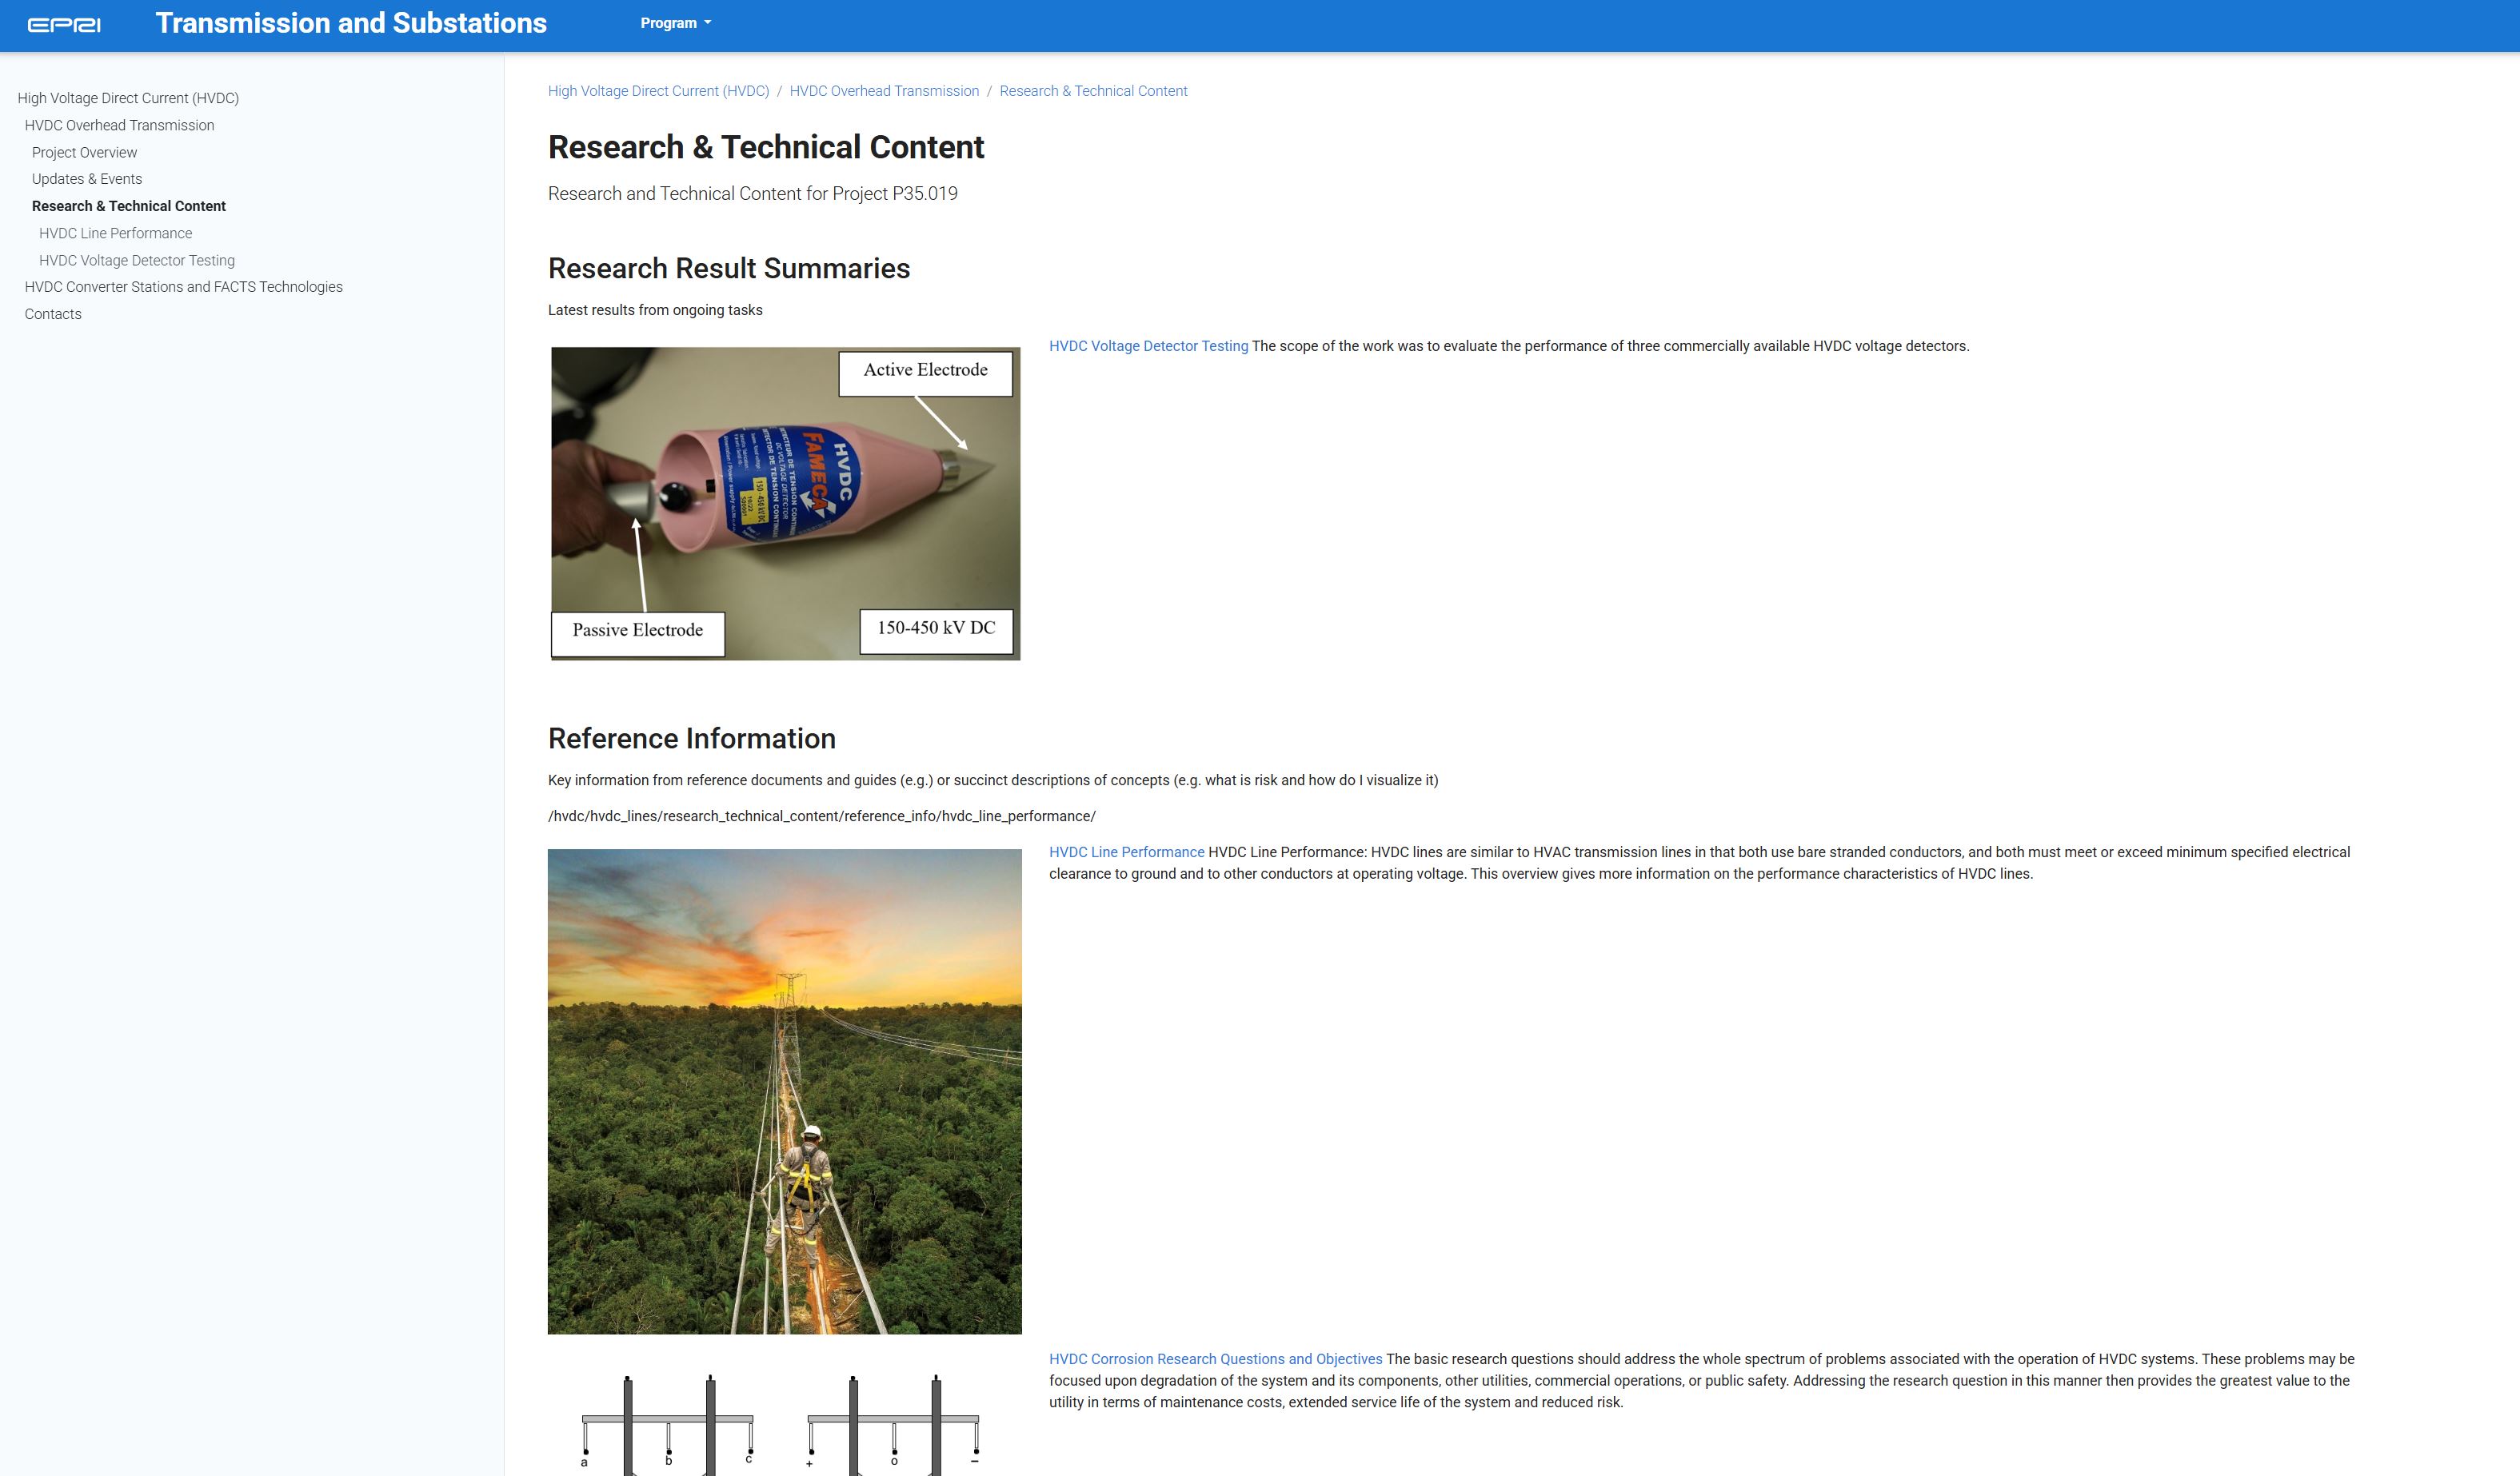Click the lineman over forest photo
The image size is (2520, 1476).
click(x=784, y=1091)
